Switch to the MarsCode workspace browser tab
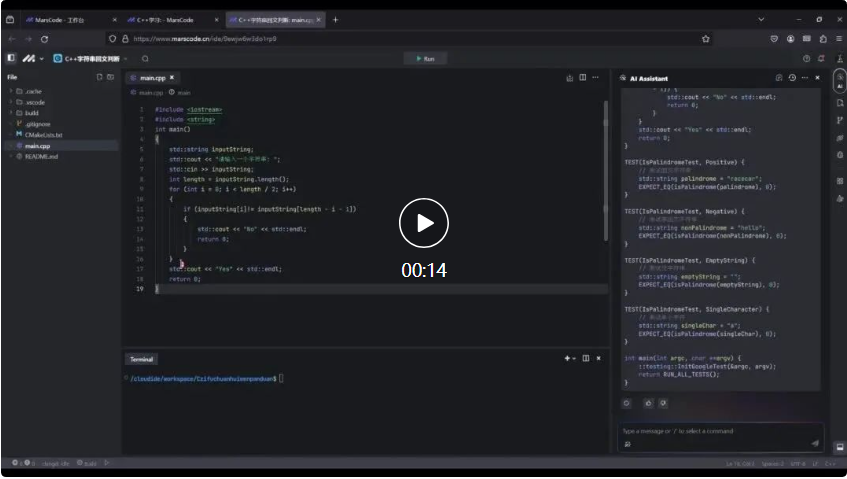Screen dimensions: 847x479 [62, 20]
